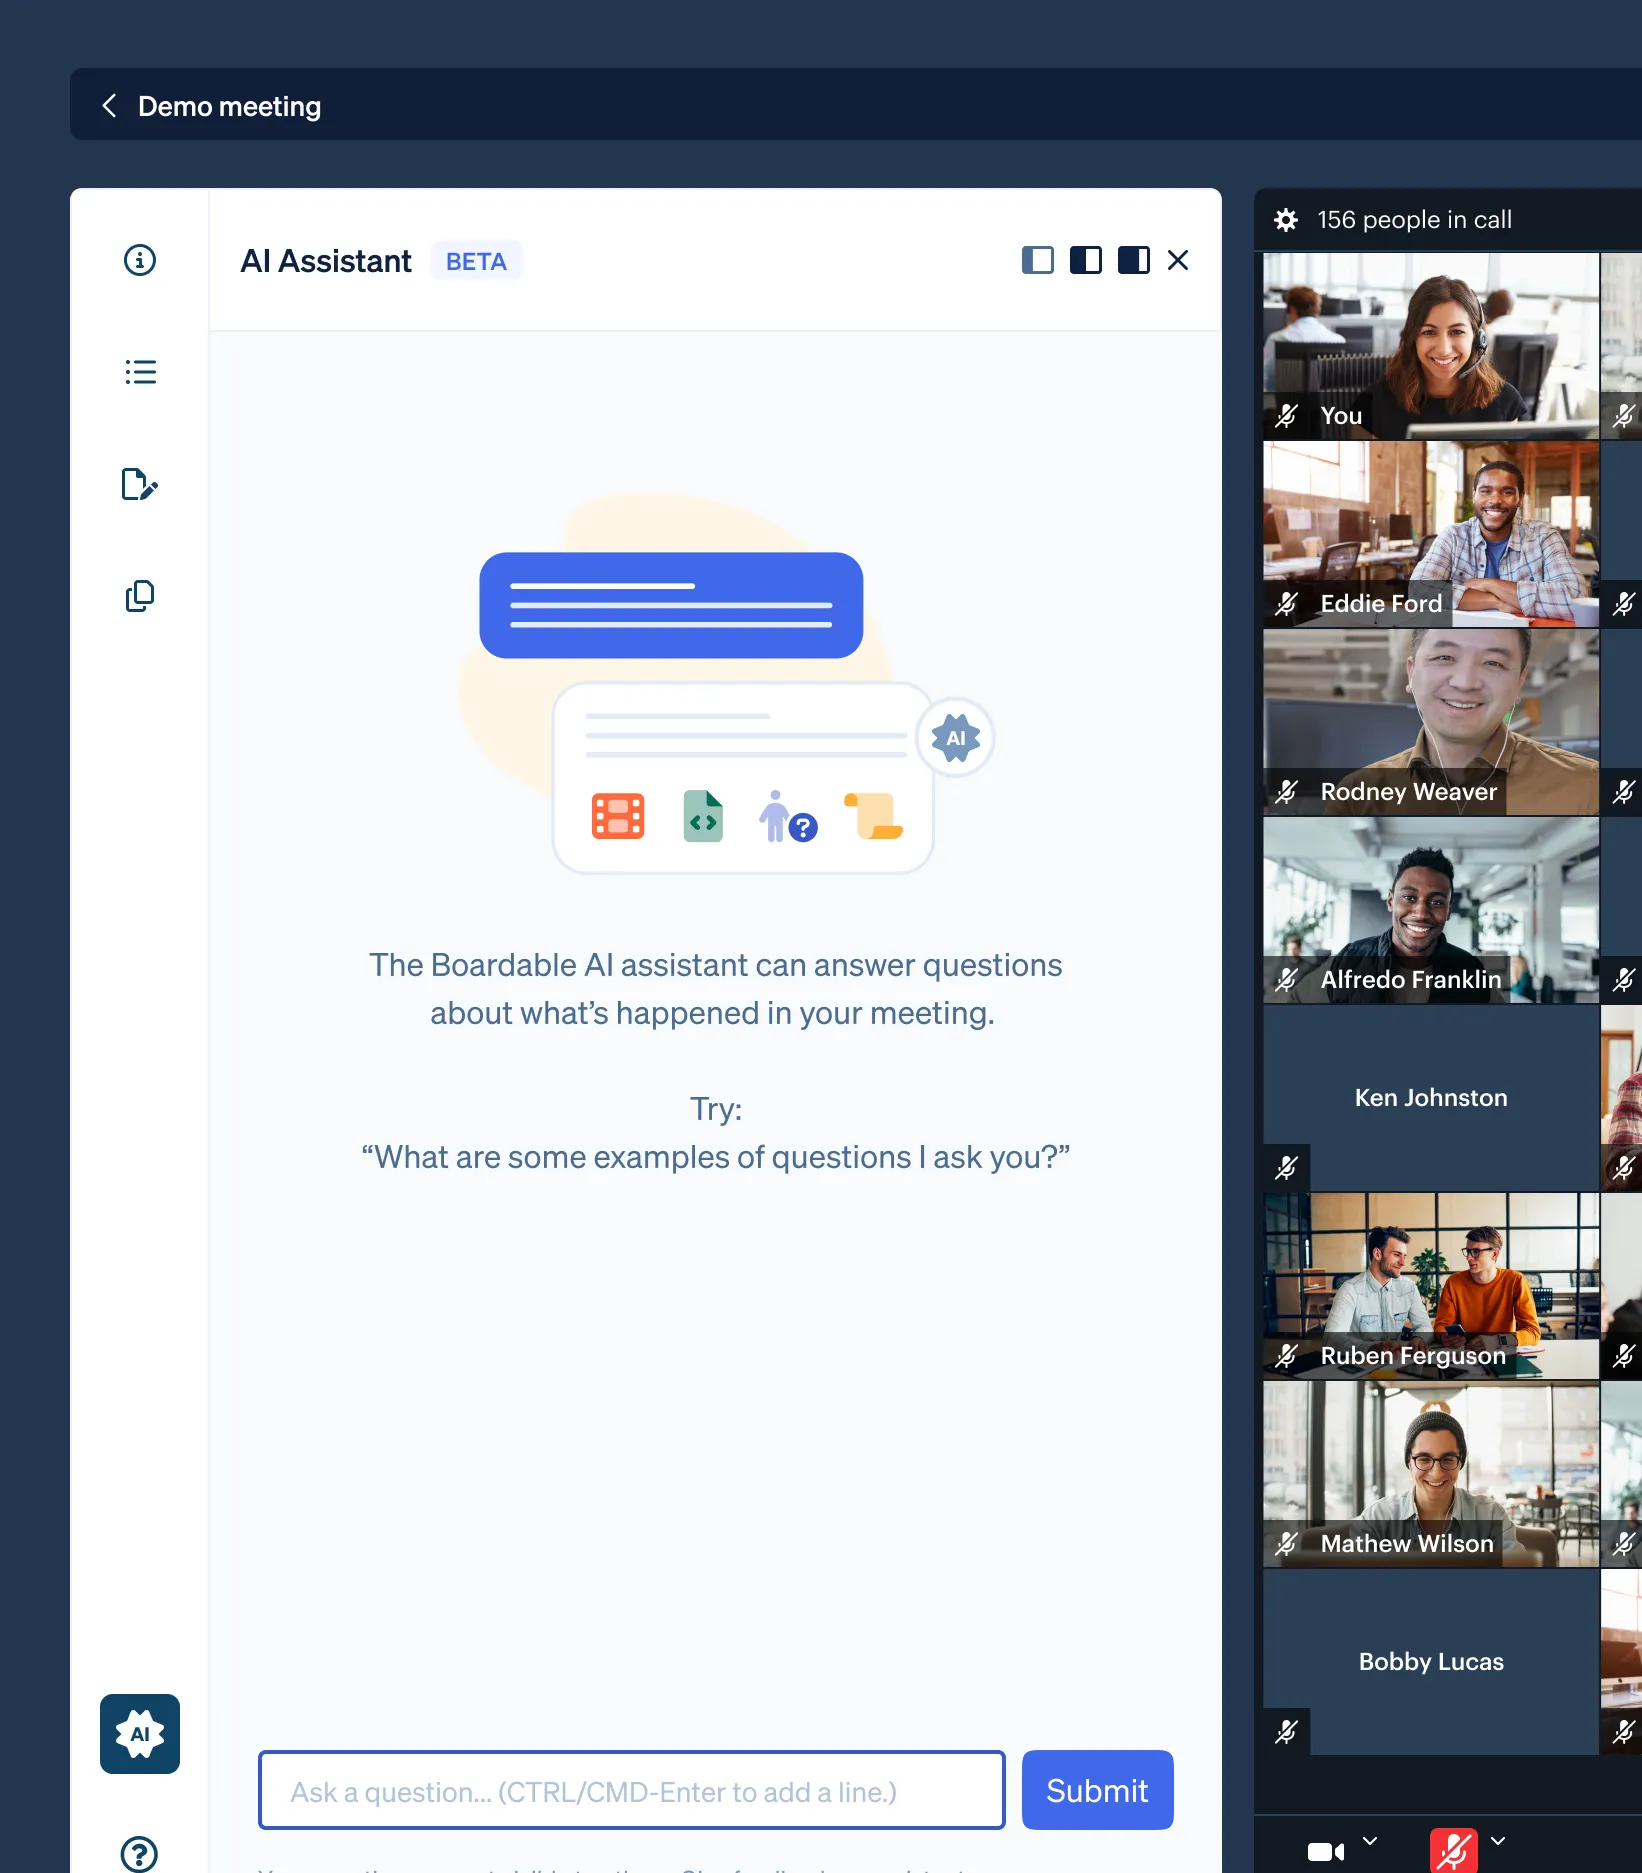Select the AI Assistant sidebar button
The width and height of the screenshot is (1642, 1873).
pos(140,1734)
